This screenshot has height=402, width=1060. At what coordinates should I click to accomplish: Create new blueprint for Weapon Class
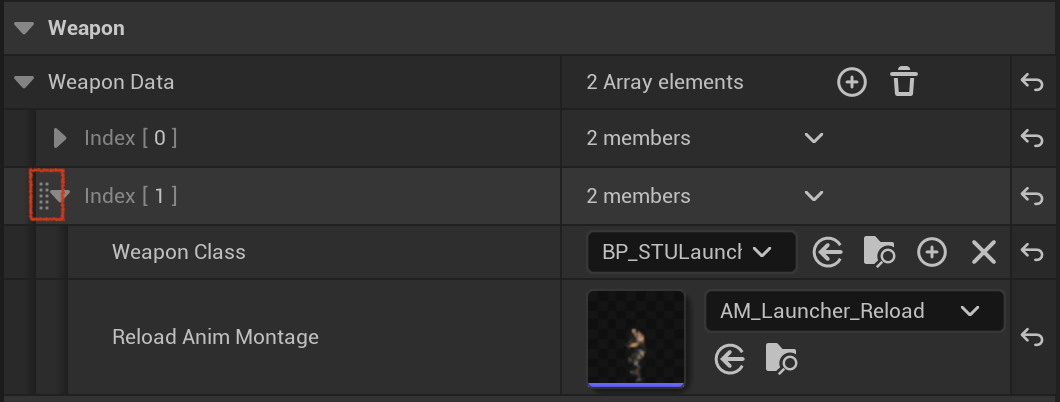coord(932,253)
